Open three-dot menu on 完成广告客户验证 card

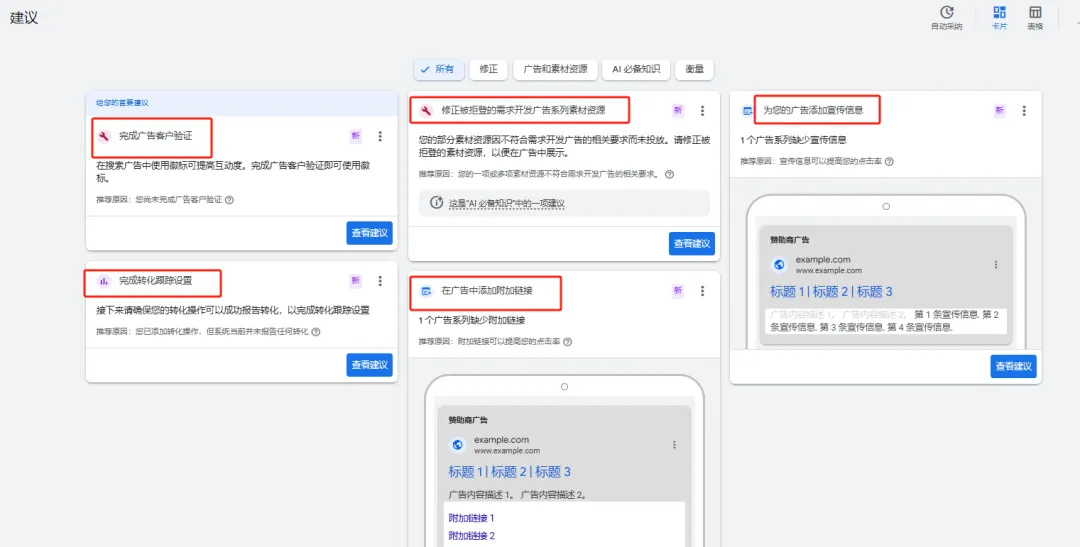coord(380,136)
